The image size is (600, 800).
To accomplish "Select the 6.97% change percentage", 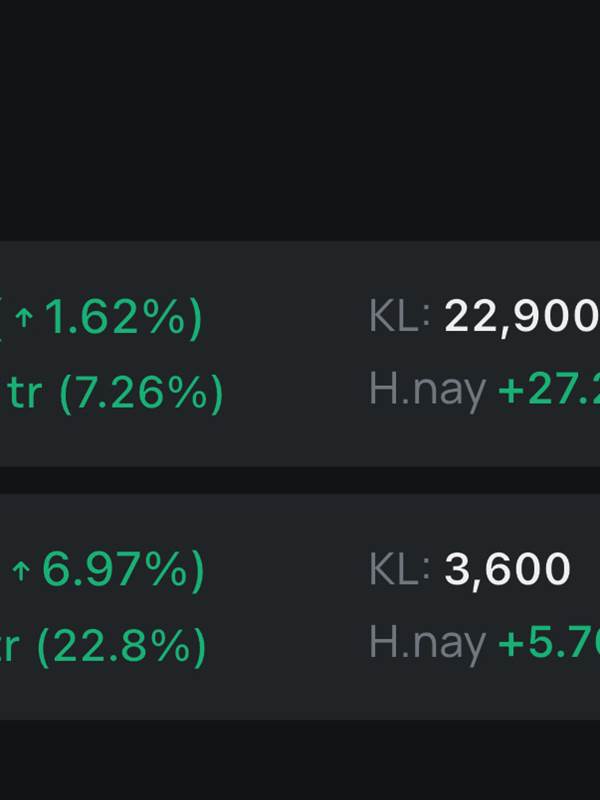I will pos(114,570).
